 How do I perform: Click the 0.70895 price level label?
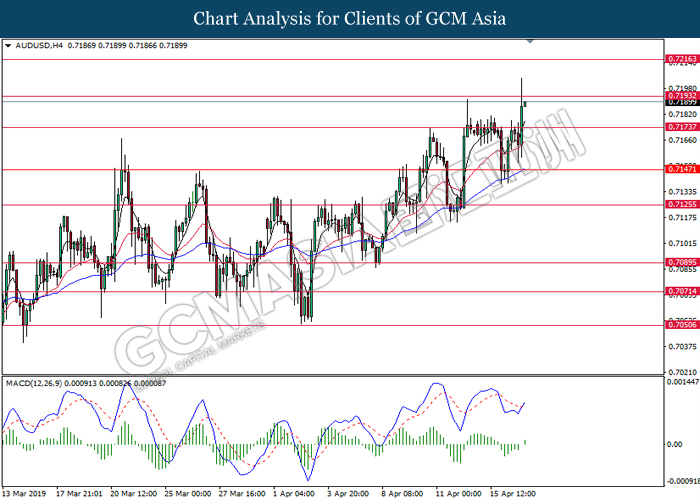683,262
